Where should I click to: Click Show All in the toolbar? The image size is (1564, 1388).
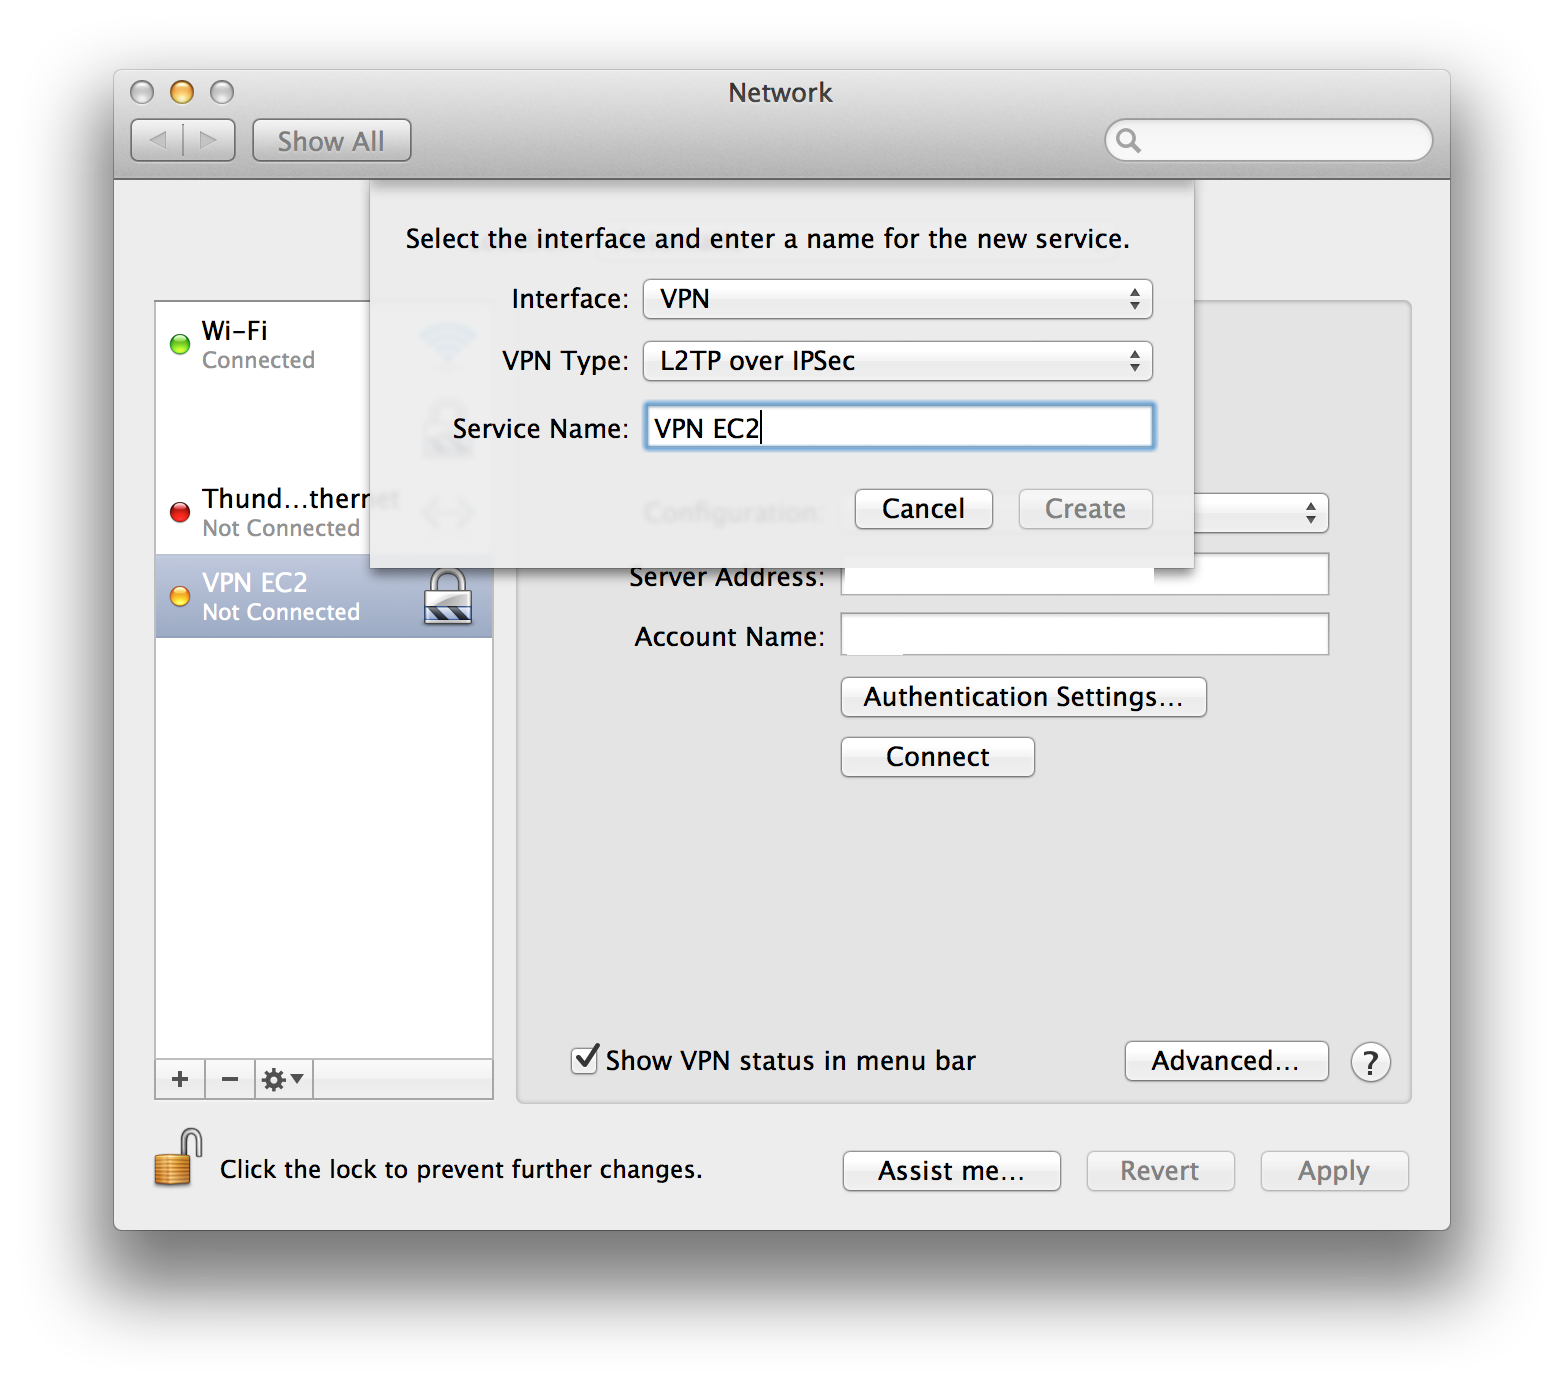point(332,141)
